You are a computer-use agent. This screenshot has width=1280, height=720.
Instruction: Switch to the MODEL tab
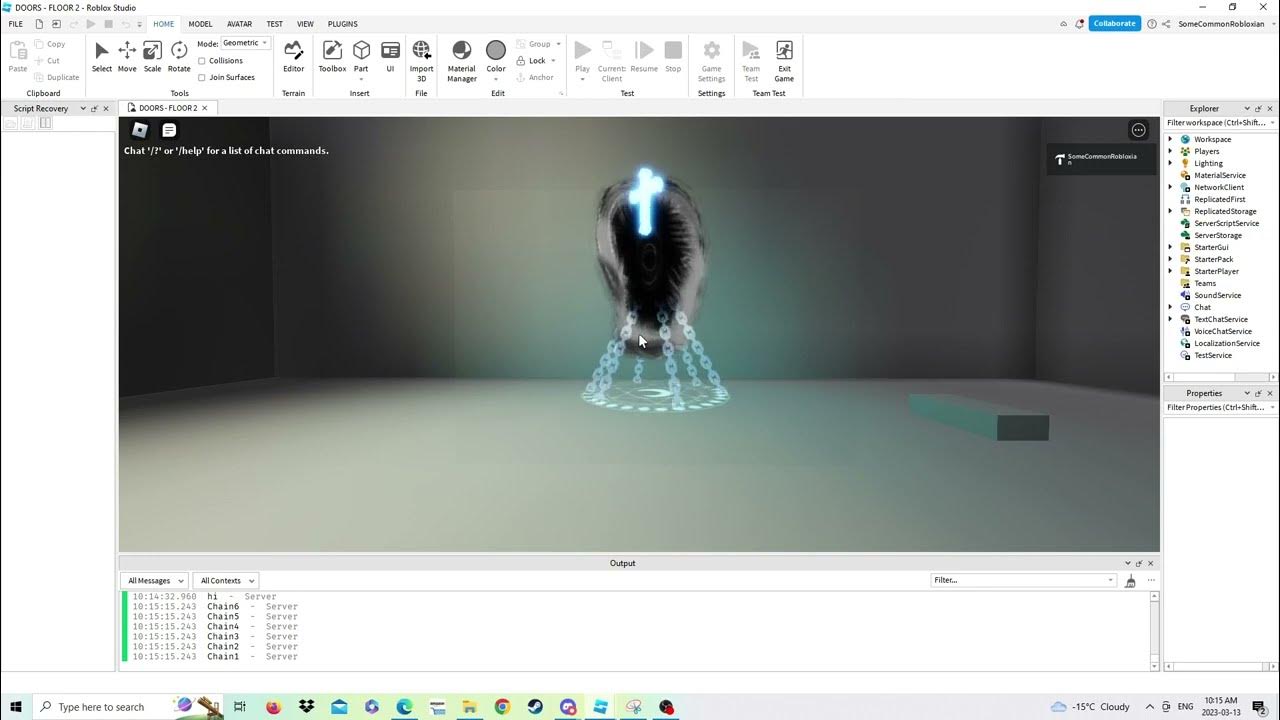click(200, 24)
